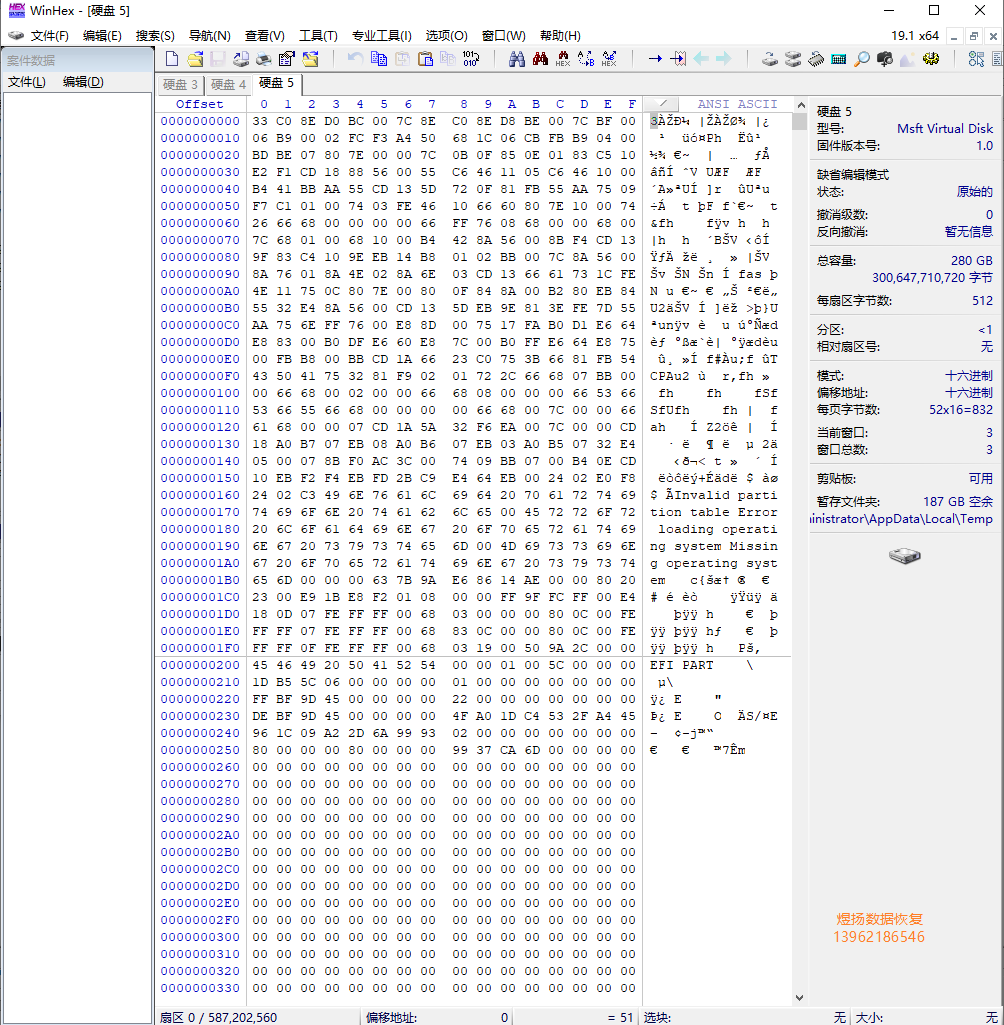Open Find Text with blue binoculars icon
Image resolution: width=1004 pixels, height=1025 pixels.
(x=517, y=59)
